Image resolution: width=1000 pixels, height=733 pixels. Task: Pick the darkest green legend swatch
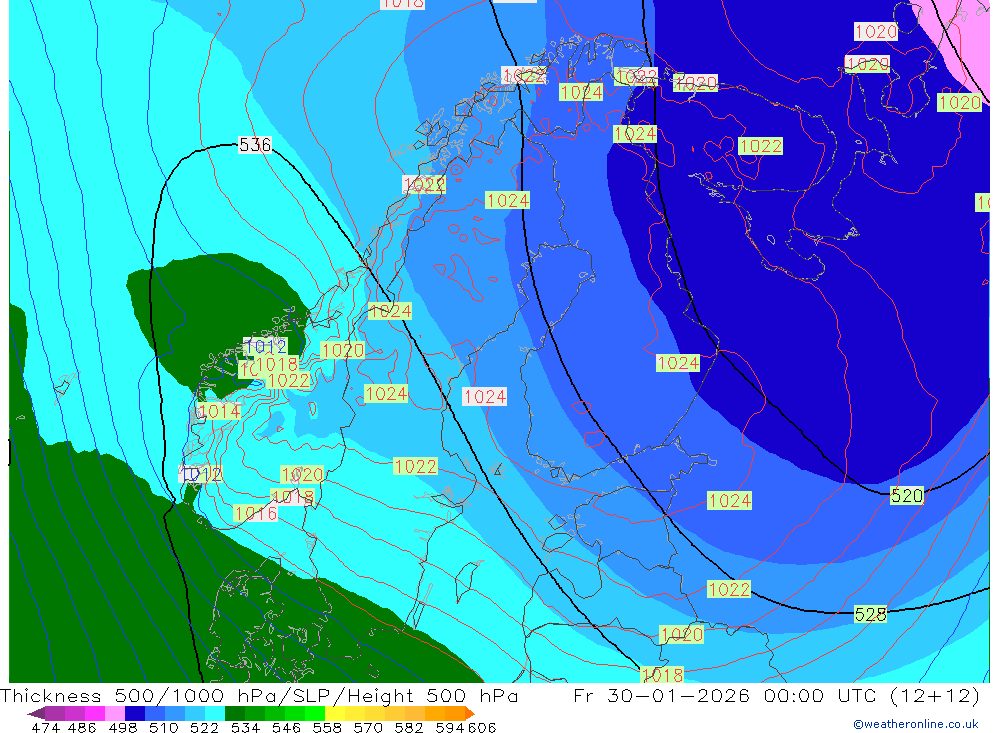(x=235, y=713)
